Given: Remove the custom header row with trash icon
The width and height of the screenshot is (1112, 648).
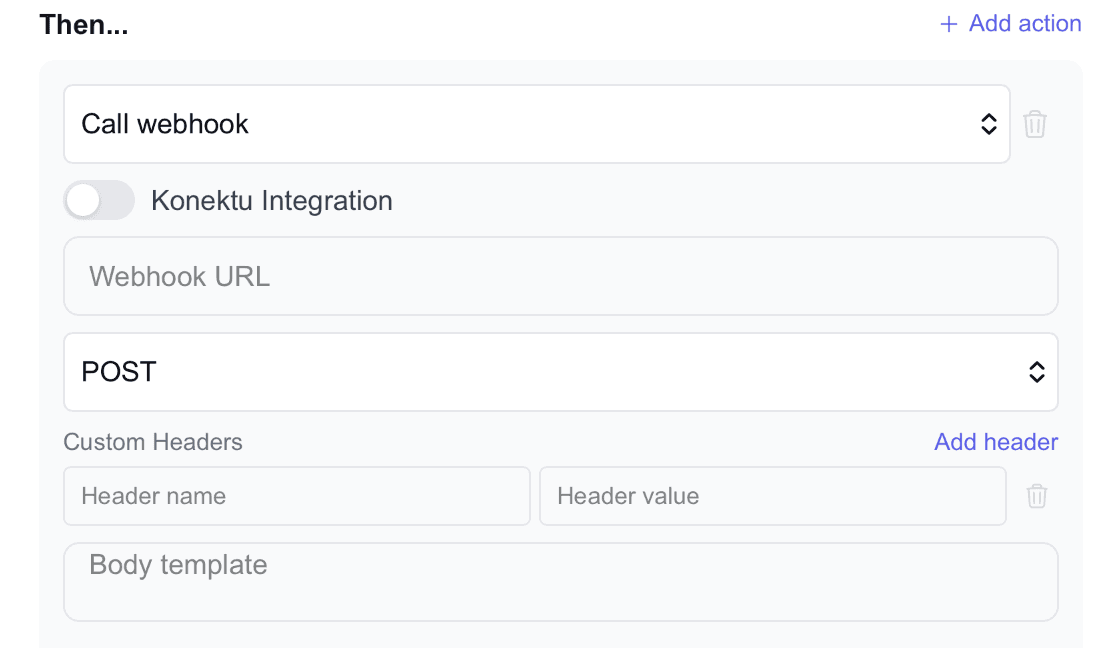Looking at the screenshot, I should pos(1037,496).
